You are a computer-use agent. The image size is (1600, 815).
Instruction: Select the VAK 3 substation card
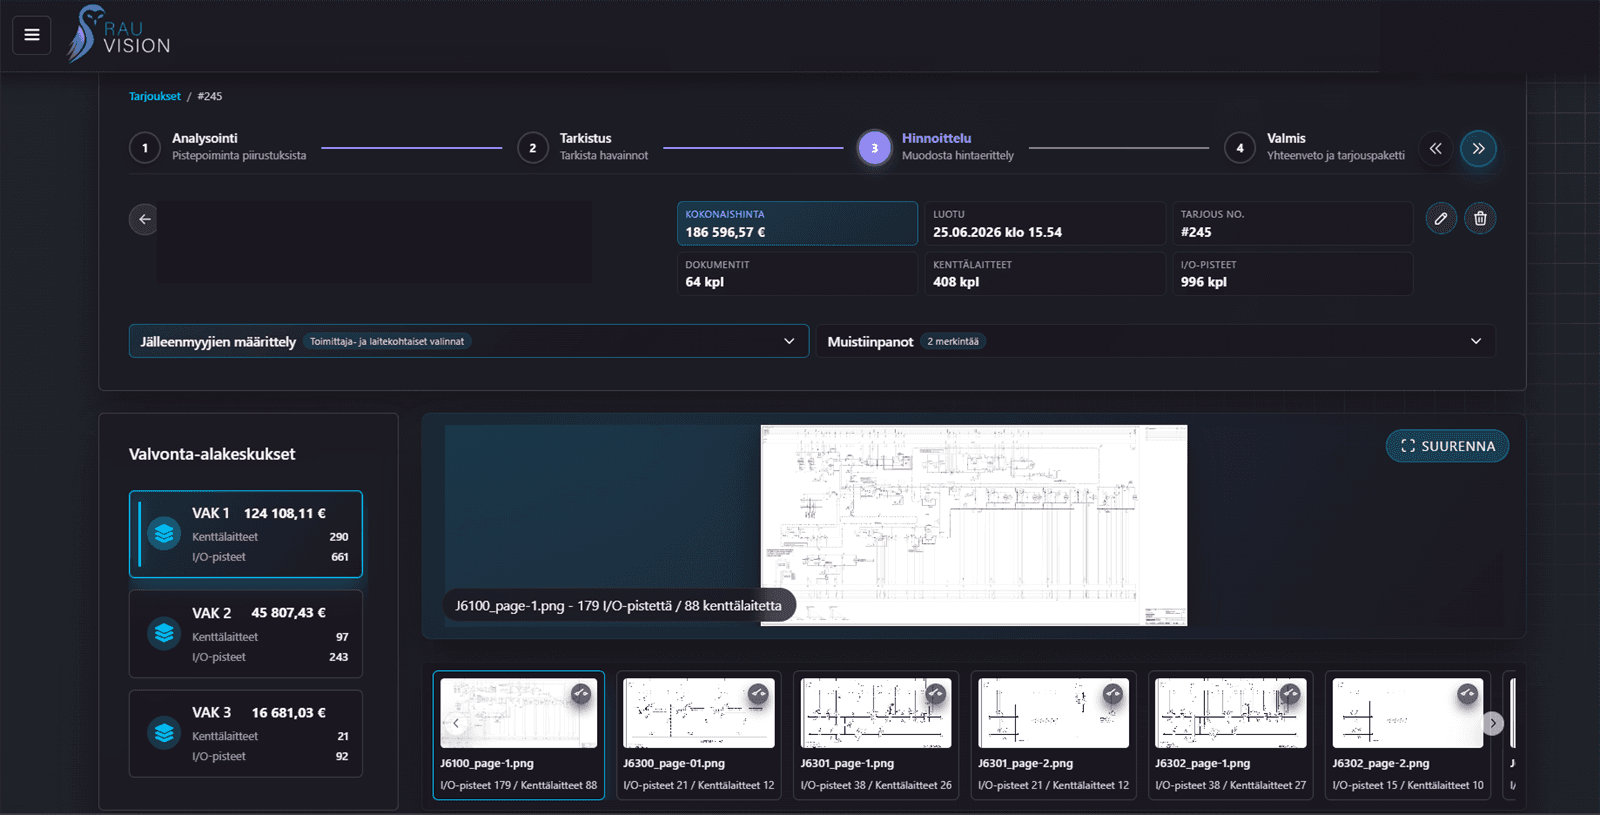click(246, 734)
